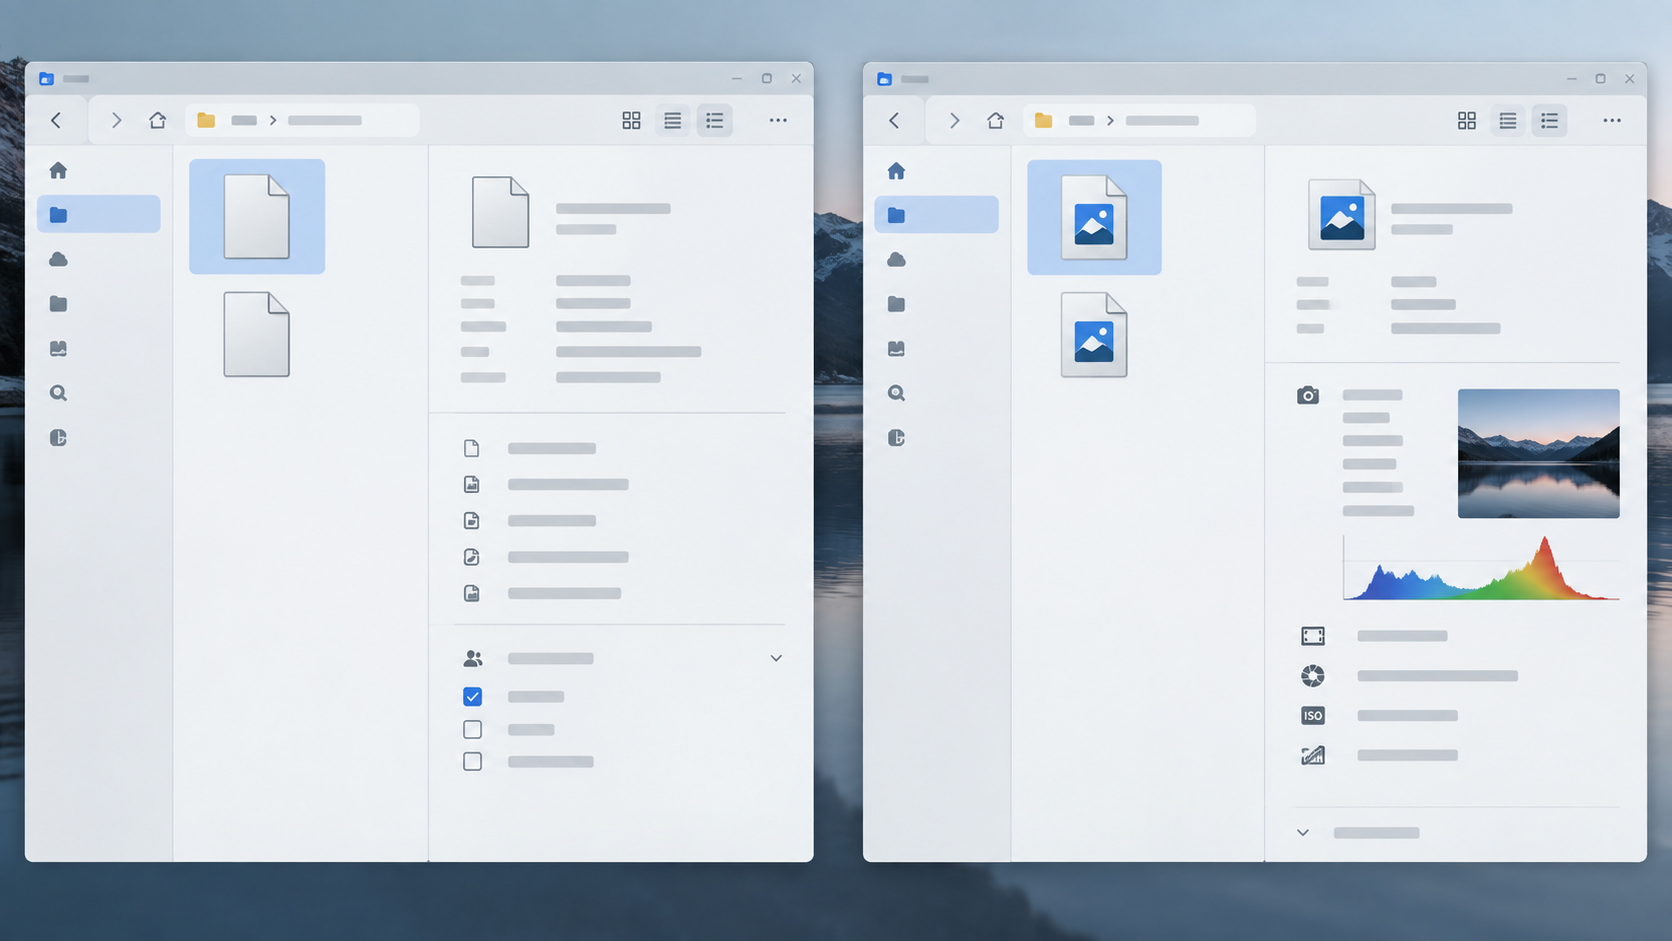Click the color histogram in right pane

[1481, 568]
